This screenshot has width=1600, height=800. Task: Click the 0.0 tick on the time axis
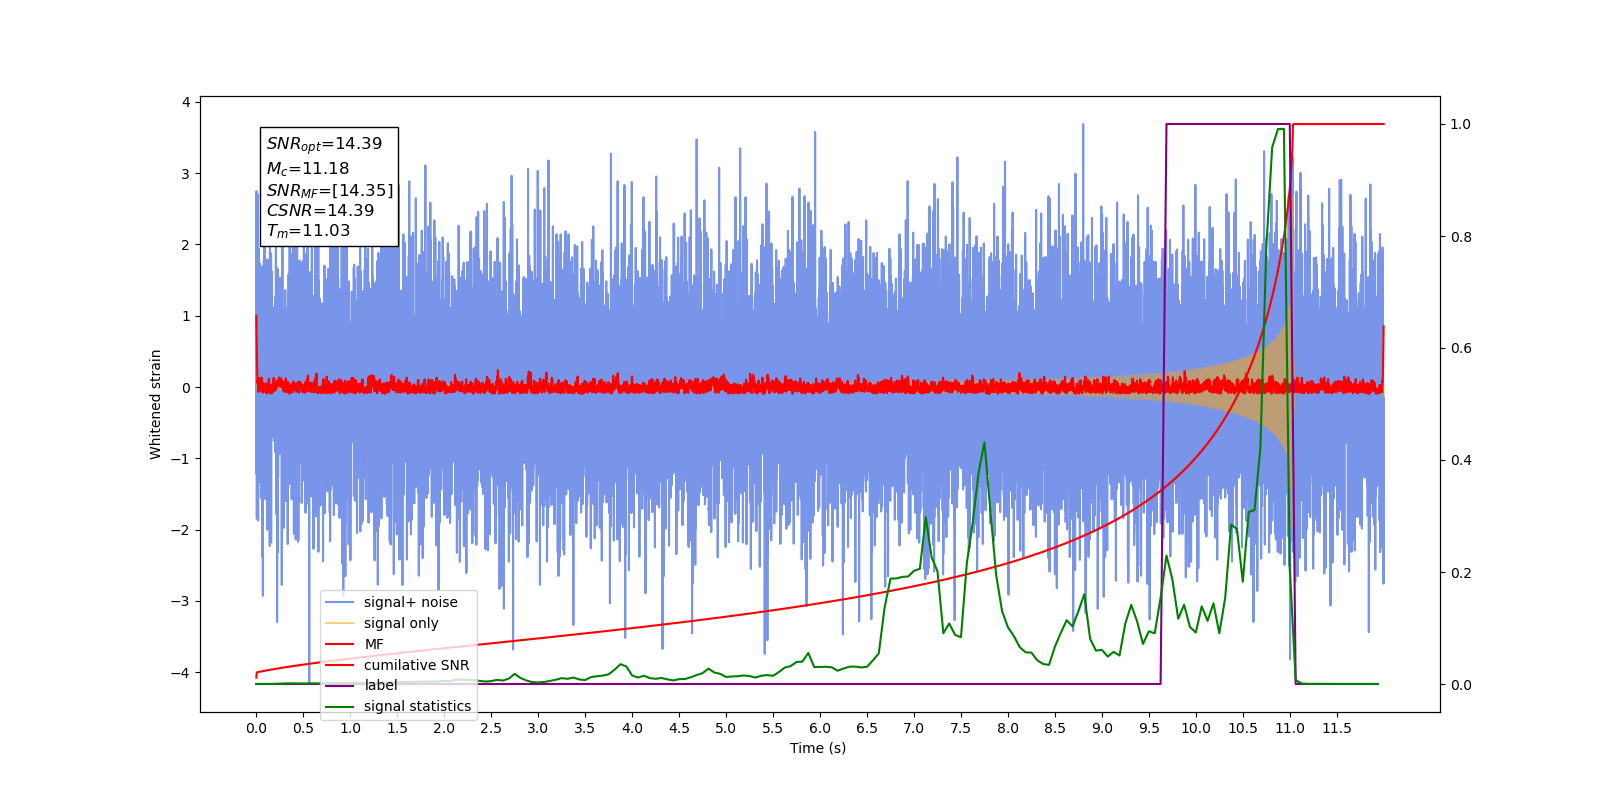tap(256, 728)
